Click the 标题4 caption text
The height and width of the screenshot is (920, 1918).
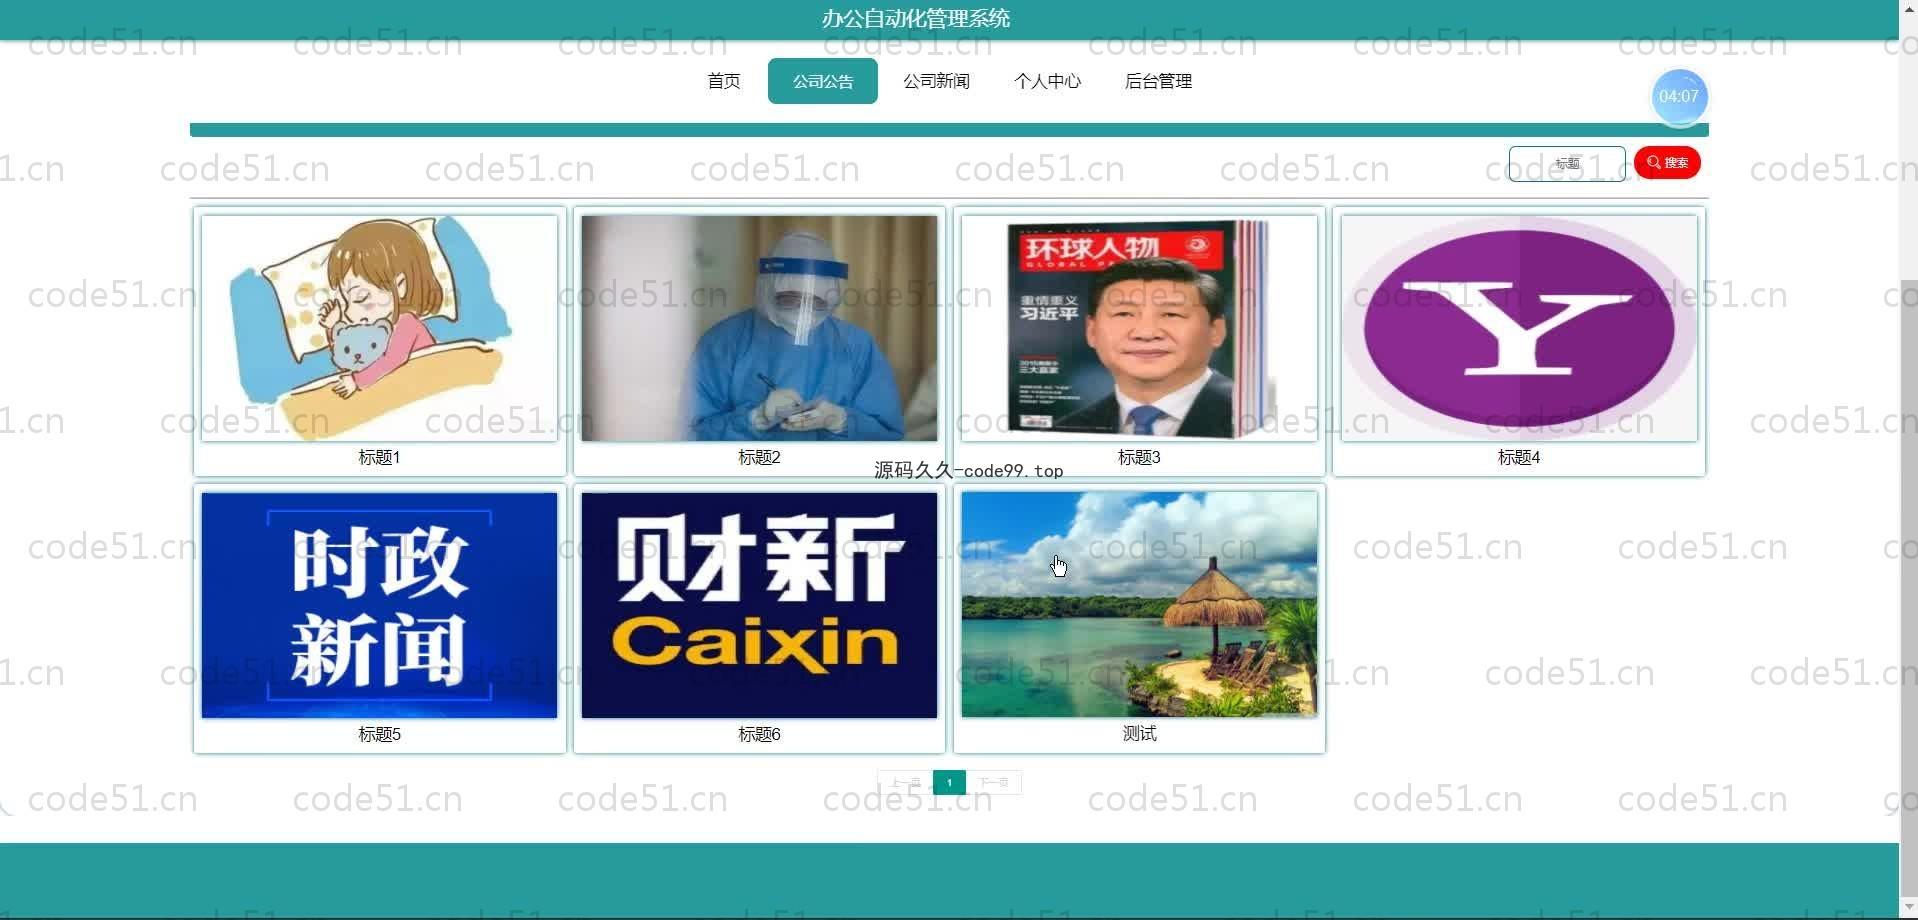point(1519,457)
